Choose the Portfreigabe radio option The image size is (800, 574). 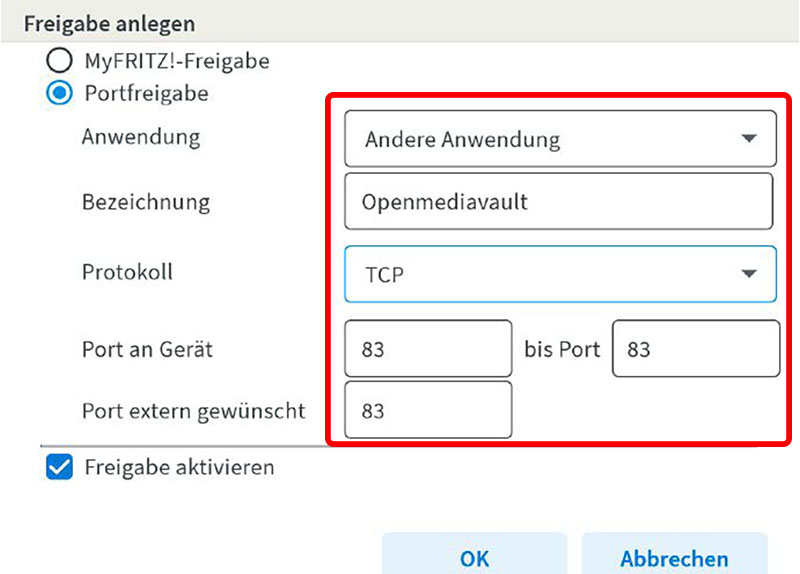tap(60, 94)
